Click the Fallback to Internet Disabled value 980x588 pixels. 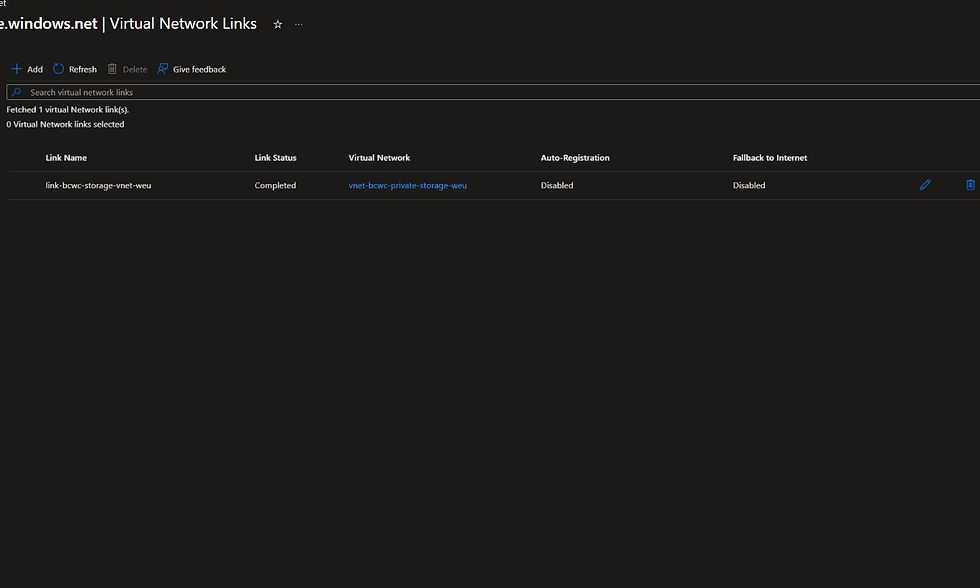click(749, 186)
